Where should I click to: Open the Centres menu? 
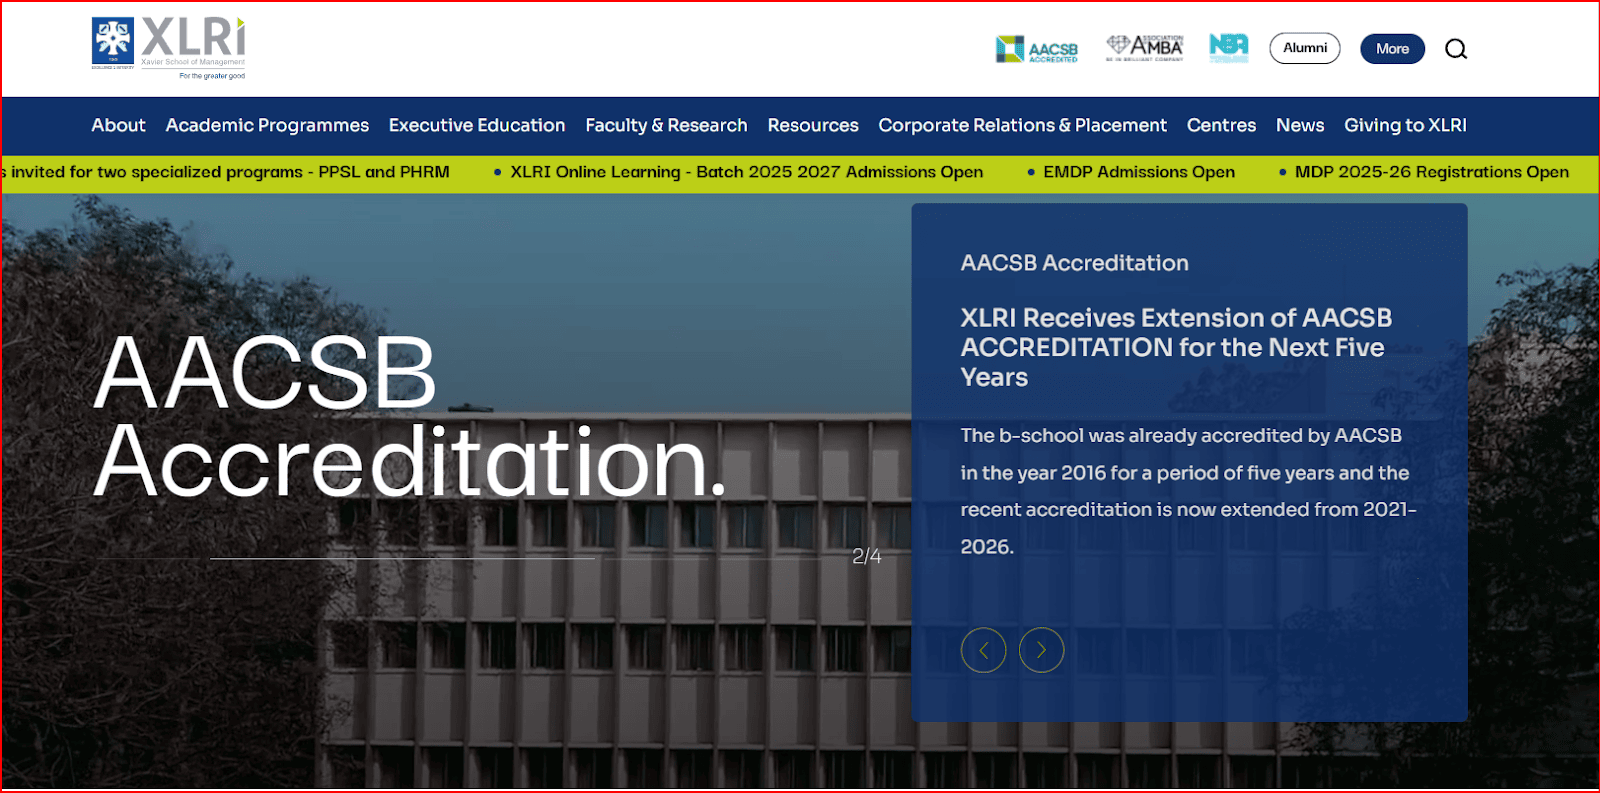pos(1221,125)
